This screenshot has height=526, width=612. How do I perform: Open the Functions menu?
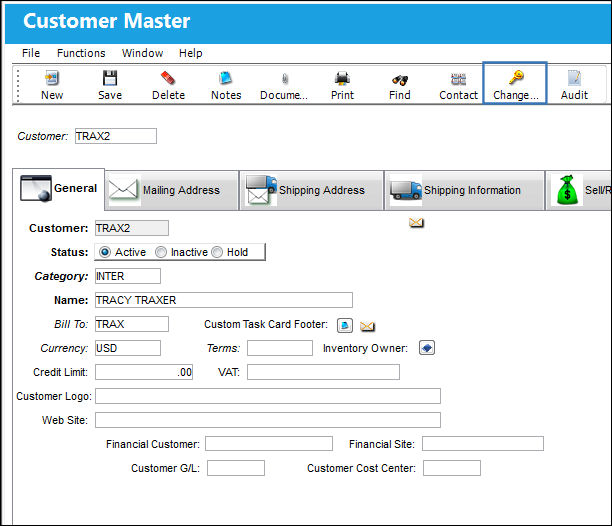coord(81,53)
